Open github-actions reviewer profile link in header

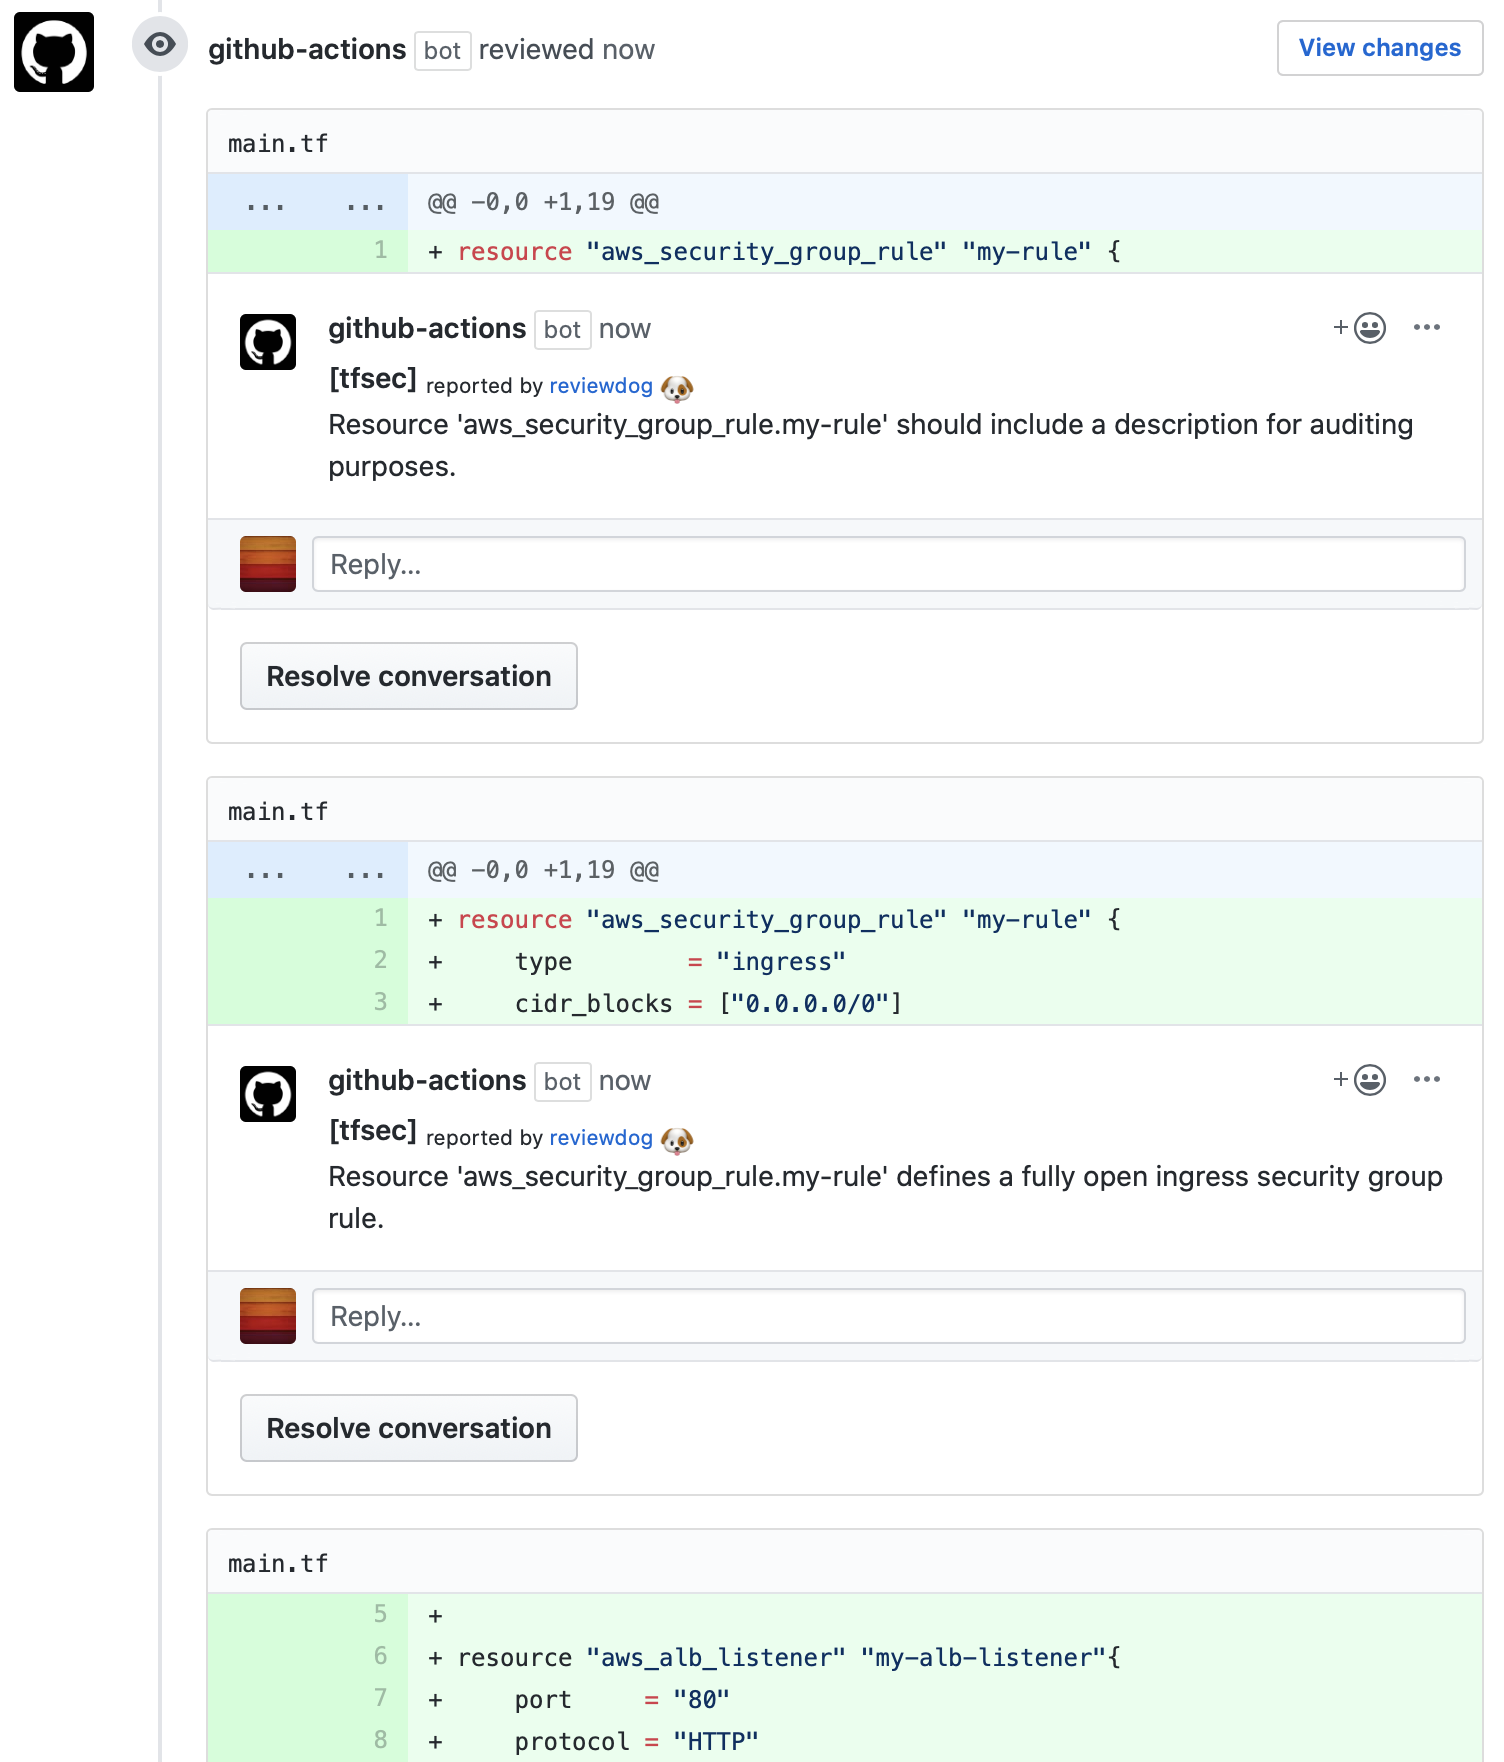click(307, 50)
